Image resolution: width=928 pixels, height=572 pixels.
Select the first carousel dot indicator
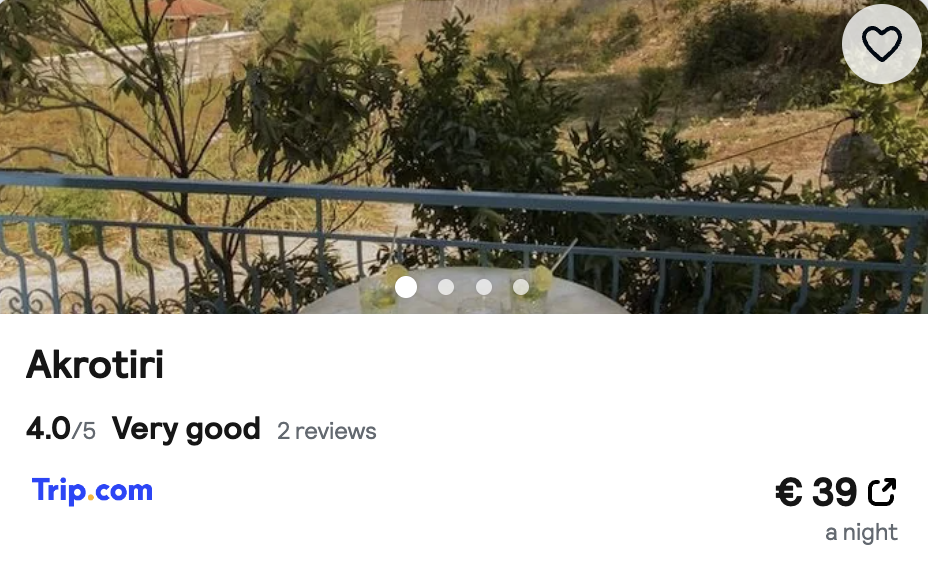(406, 287)
